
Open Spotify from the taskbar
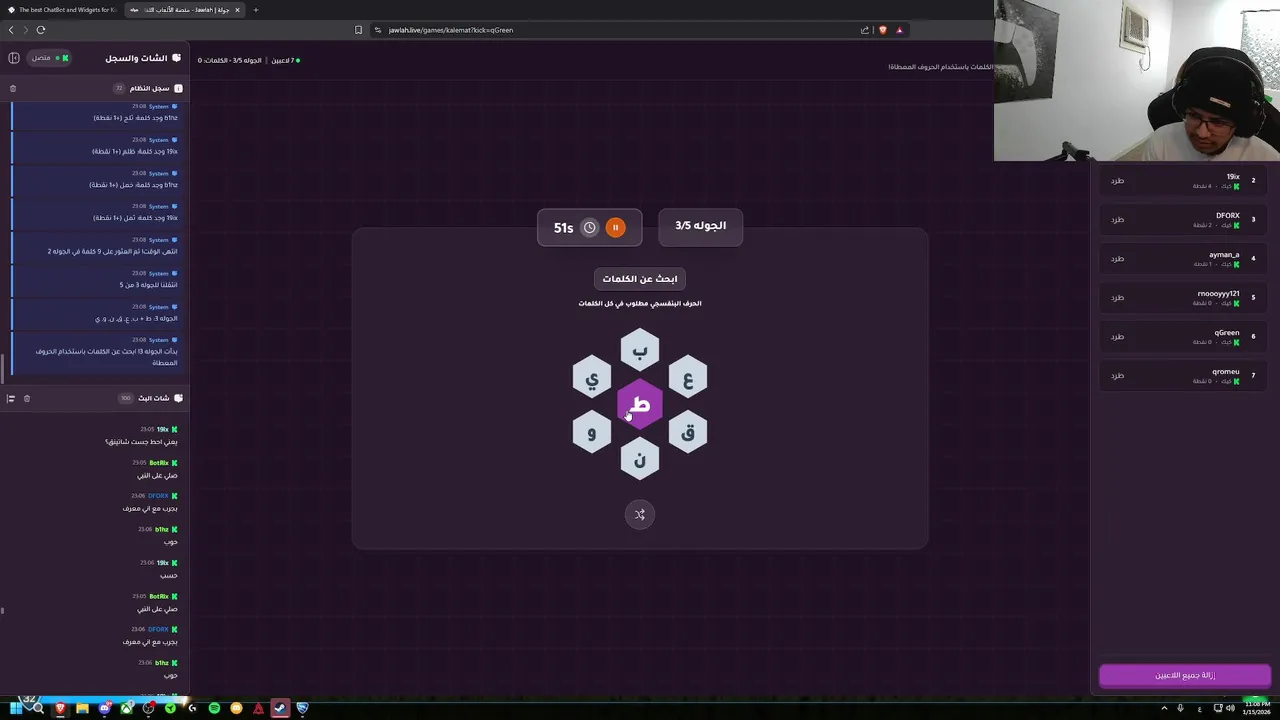214,709
